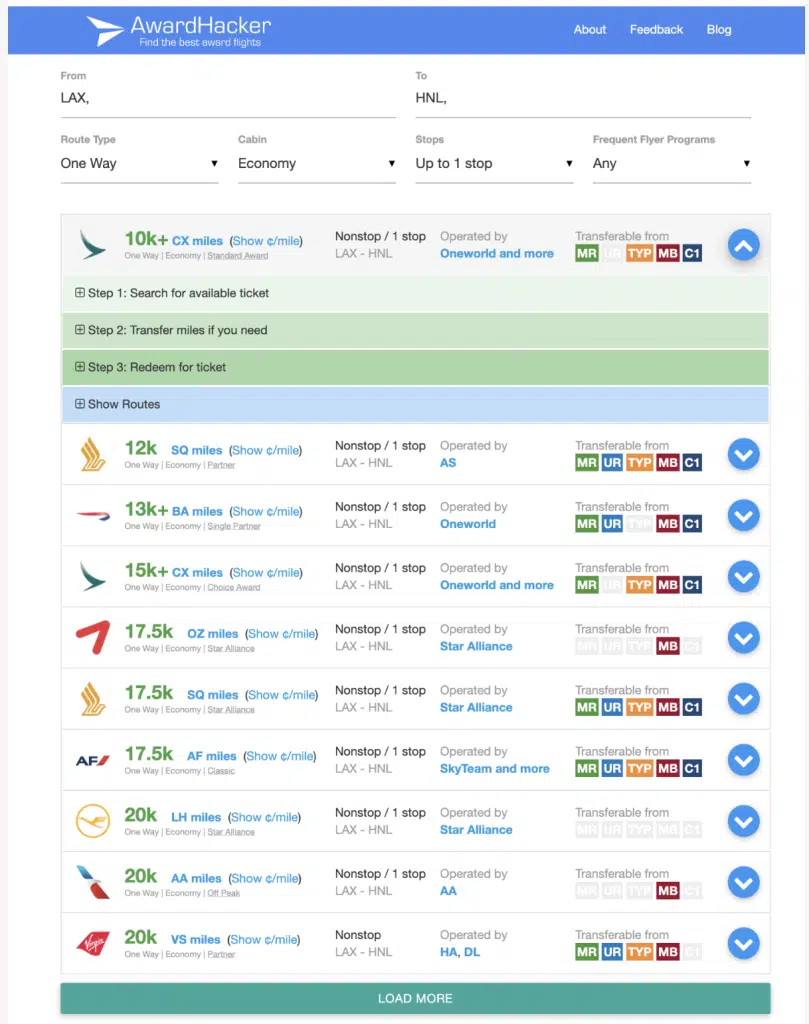Click the AwardHacker paper plane logo
The height and width of the screenshot is (1024, 809).
click(x=105, y=30)
